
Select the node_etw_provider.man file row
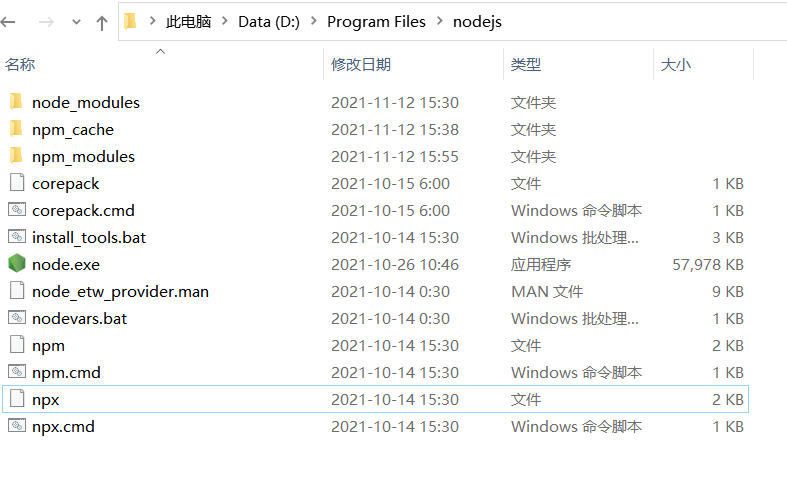click(x=375, y=291)
